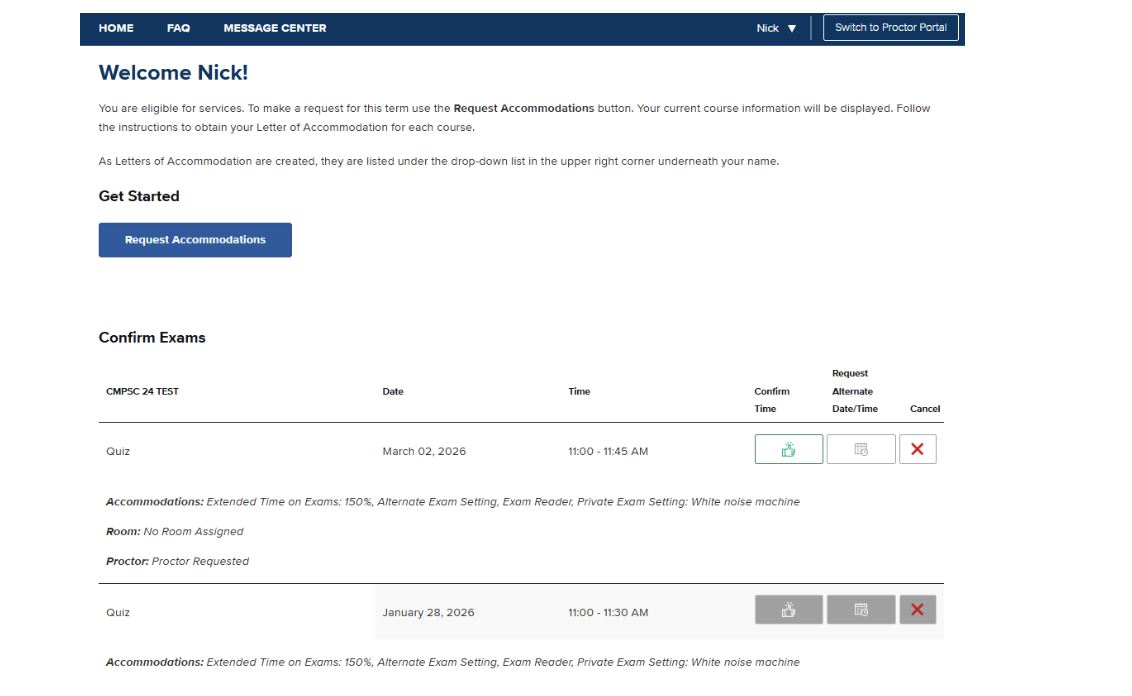Switch to Proctor Portal
The image size is (1132, 696).
coord(889,27)
